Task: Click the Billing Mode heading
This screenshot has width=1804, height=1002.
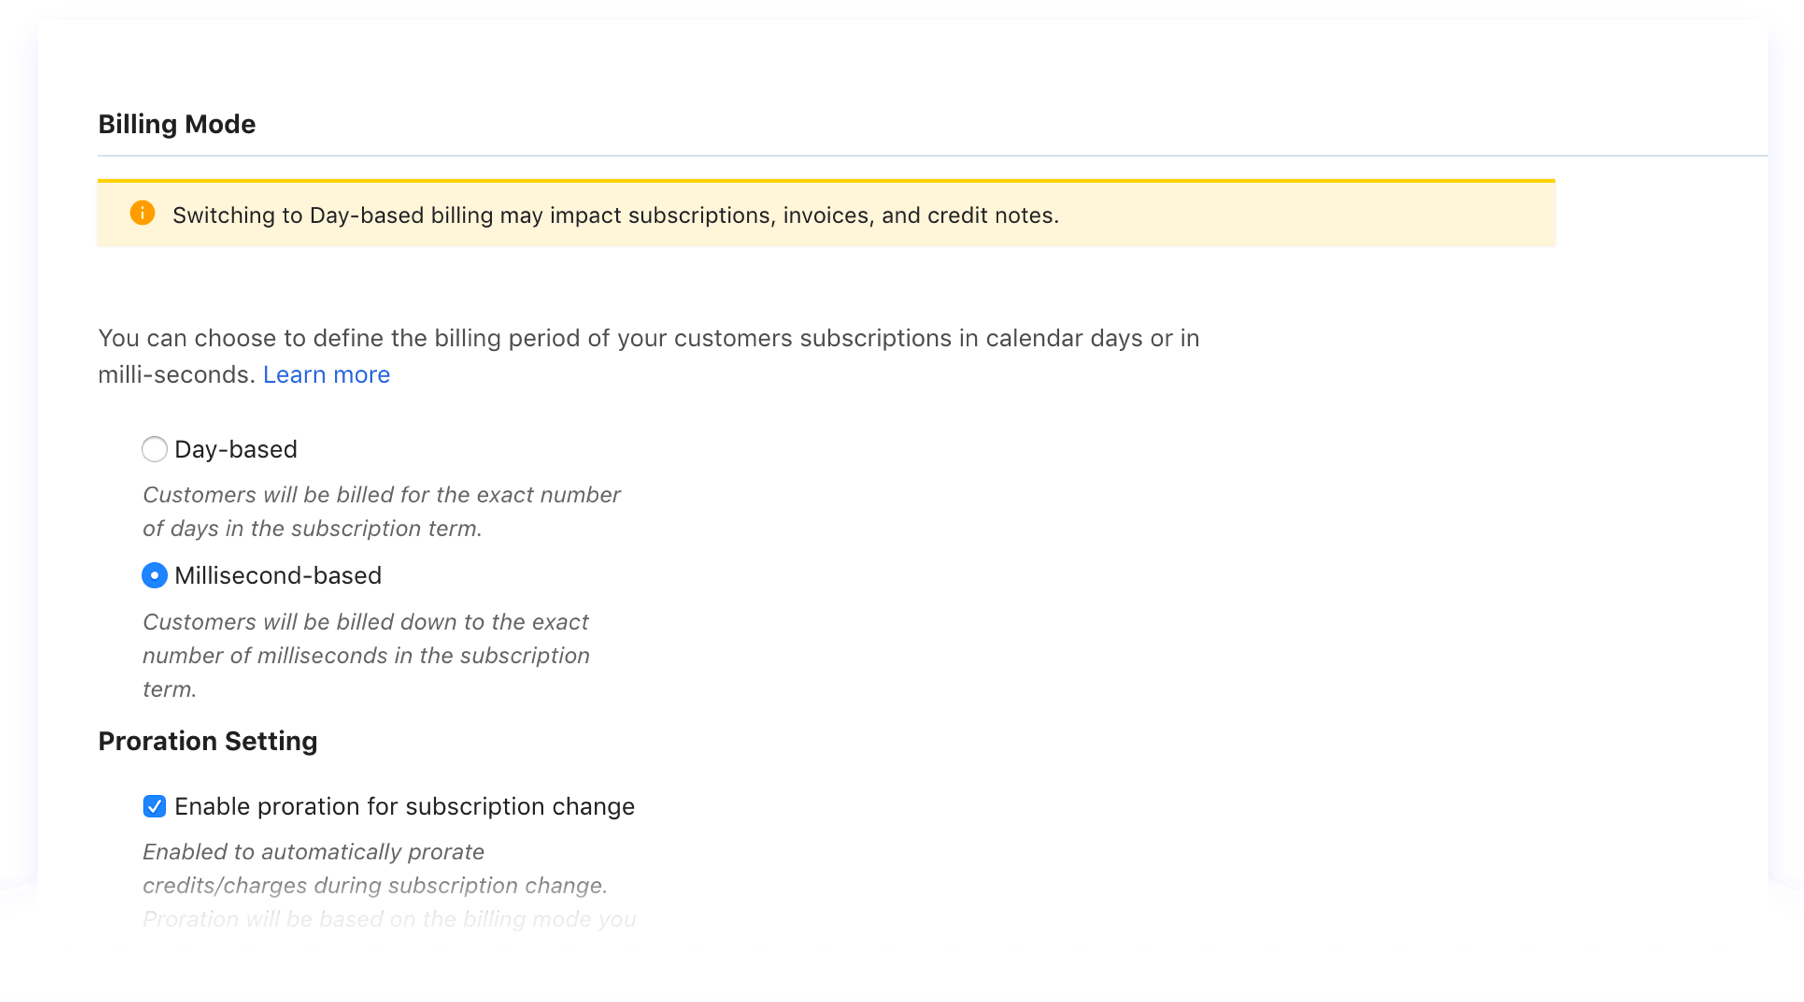Action: [177, 124]
